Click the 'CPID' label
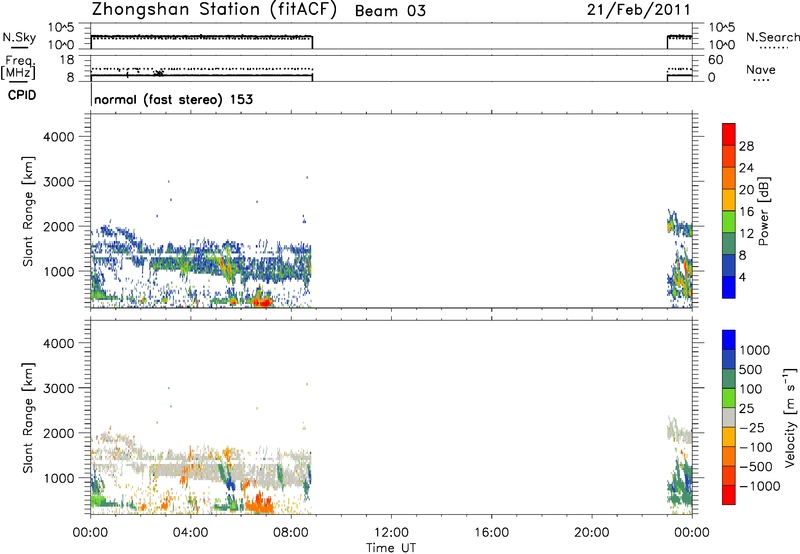 tap(22, 95)
